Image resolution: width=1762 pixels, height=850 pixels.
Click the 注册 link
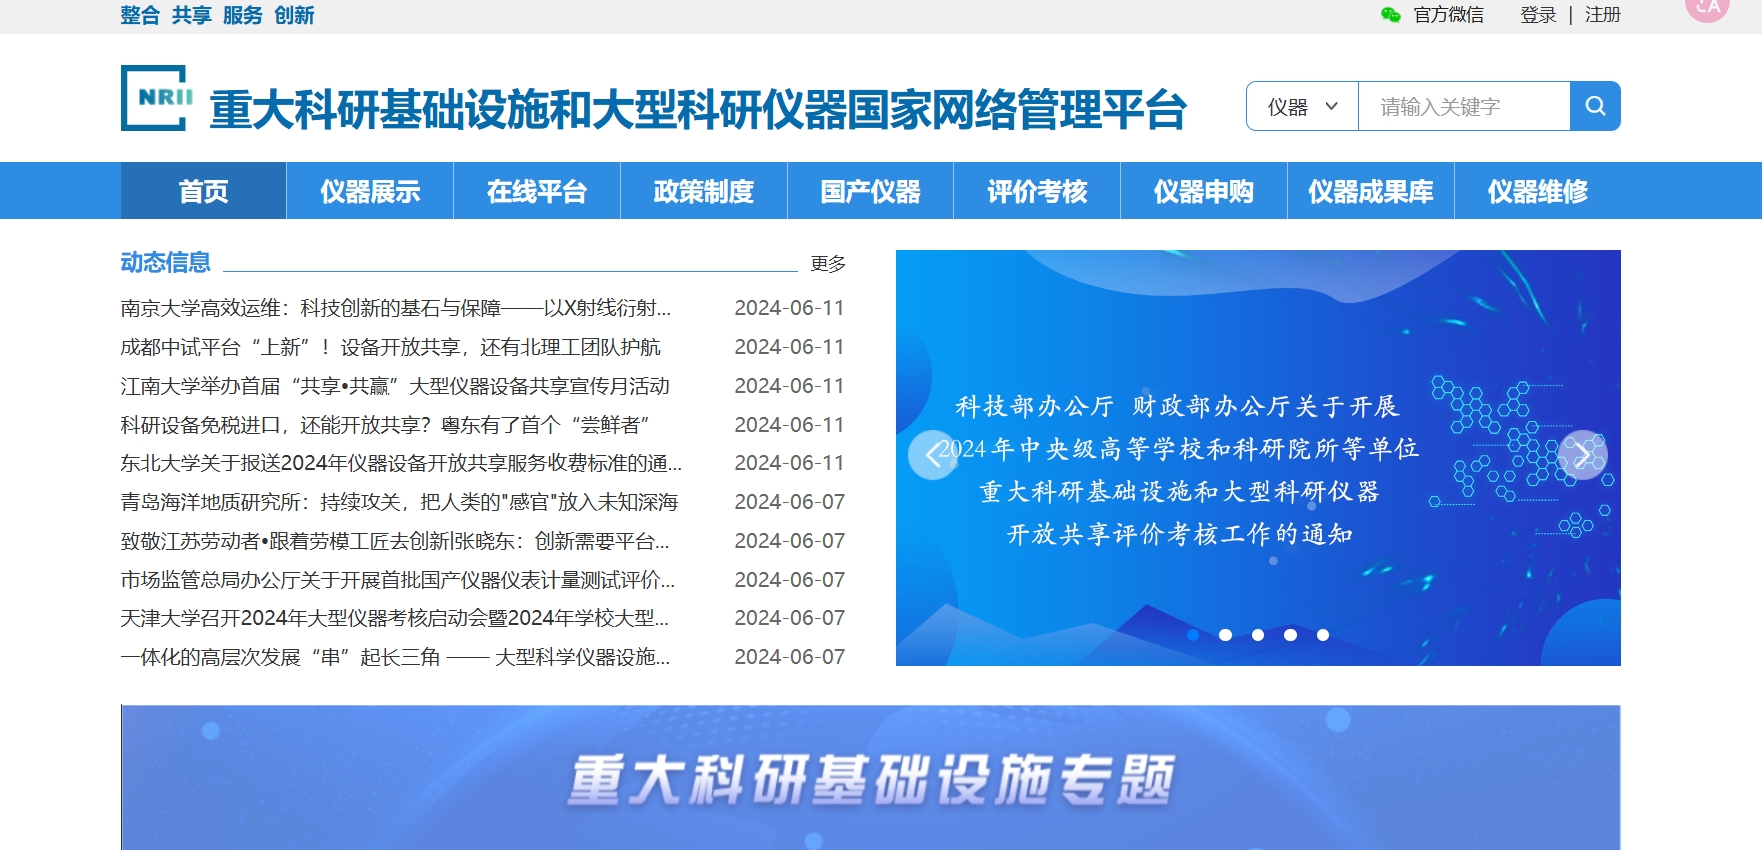click(x=1603, y=15)
